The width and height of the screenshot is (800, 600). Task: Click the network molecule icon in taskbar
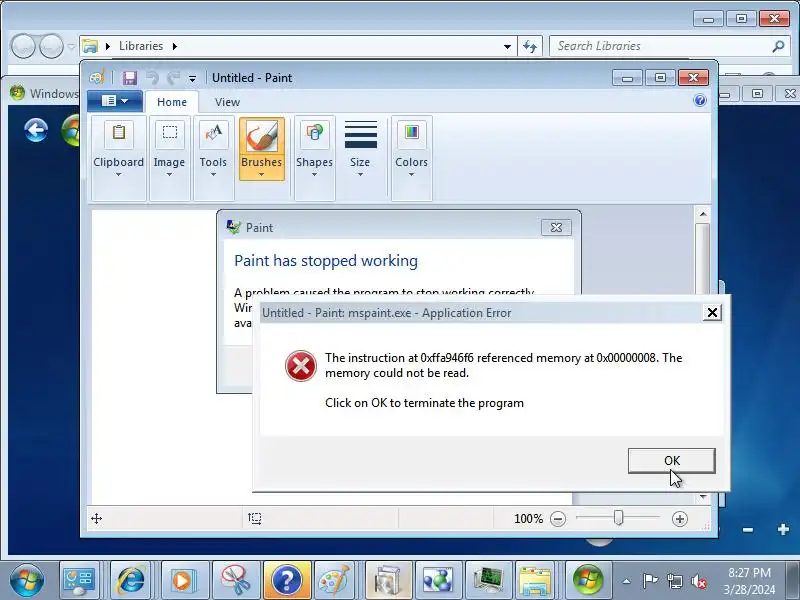[438, 580]
